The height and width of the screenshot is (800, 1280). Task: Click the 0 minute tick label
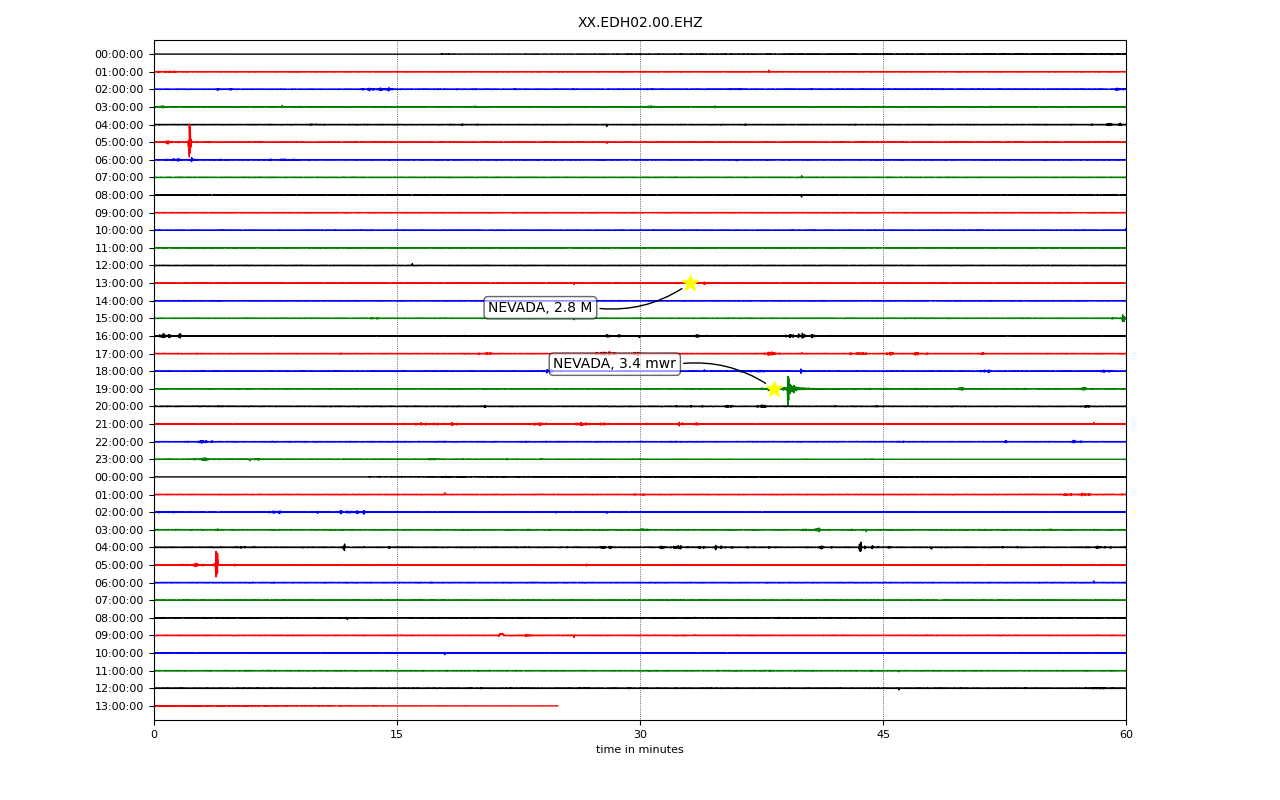pos(154,735)
